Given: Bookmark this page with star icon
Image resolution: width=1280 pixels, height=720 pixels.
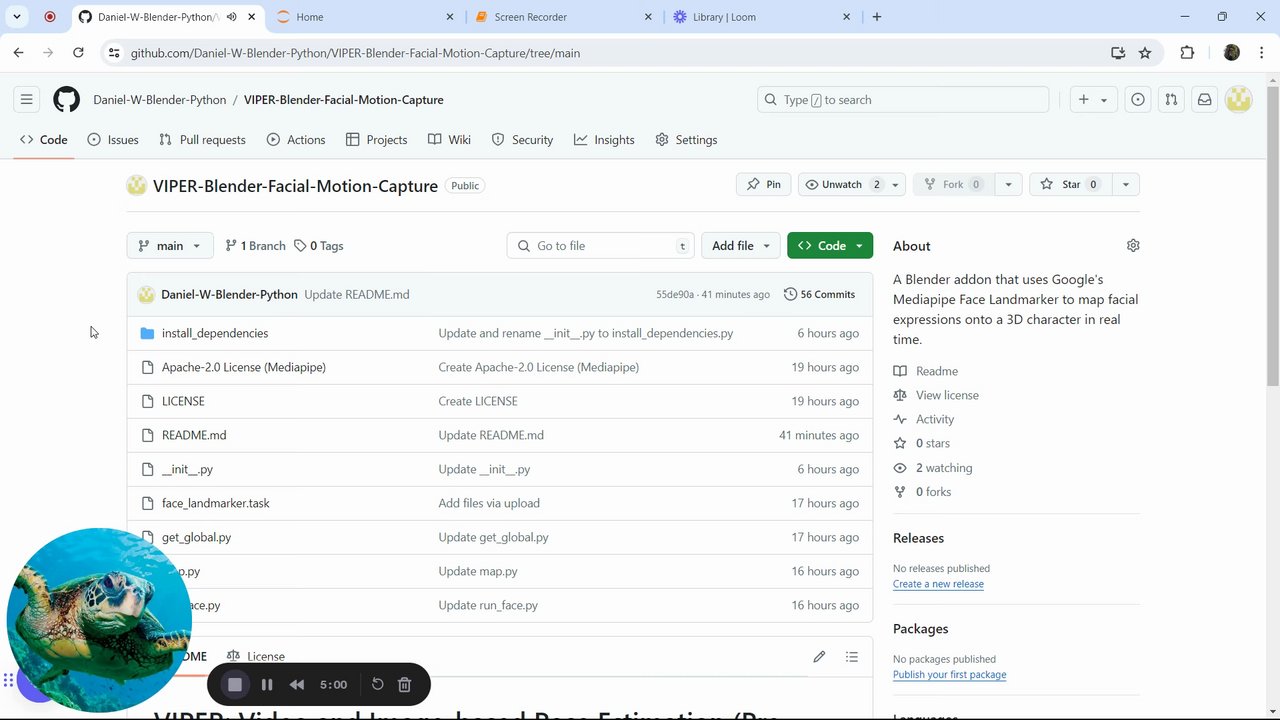Looking at the screenshot, I should 1145,53.
